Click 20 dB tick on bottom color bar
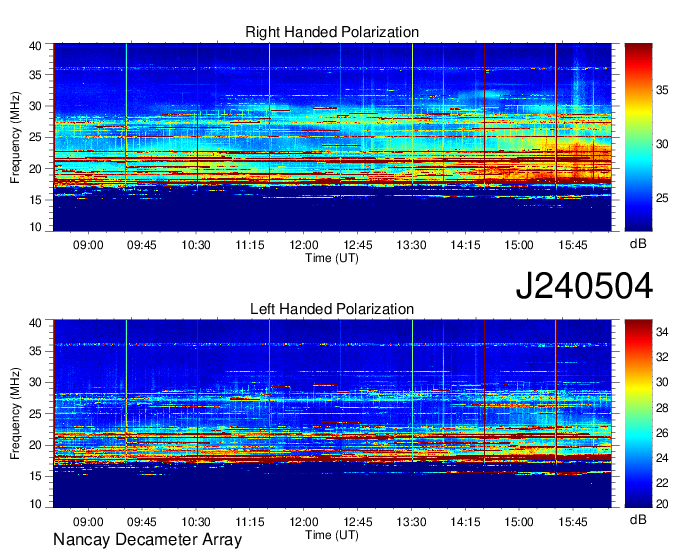 point(662,504)
